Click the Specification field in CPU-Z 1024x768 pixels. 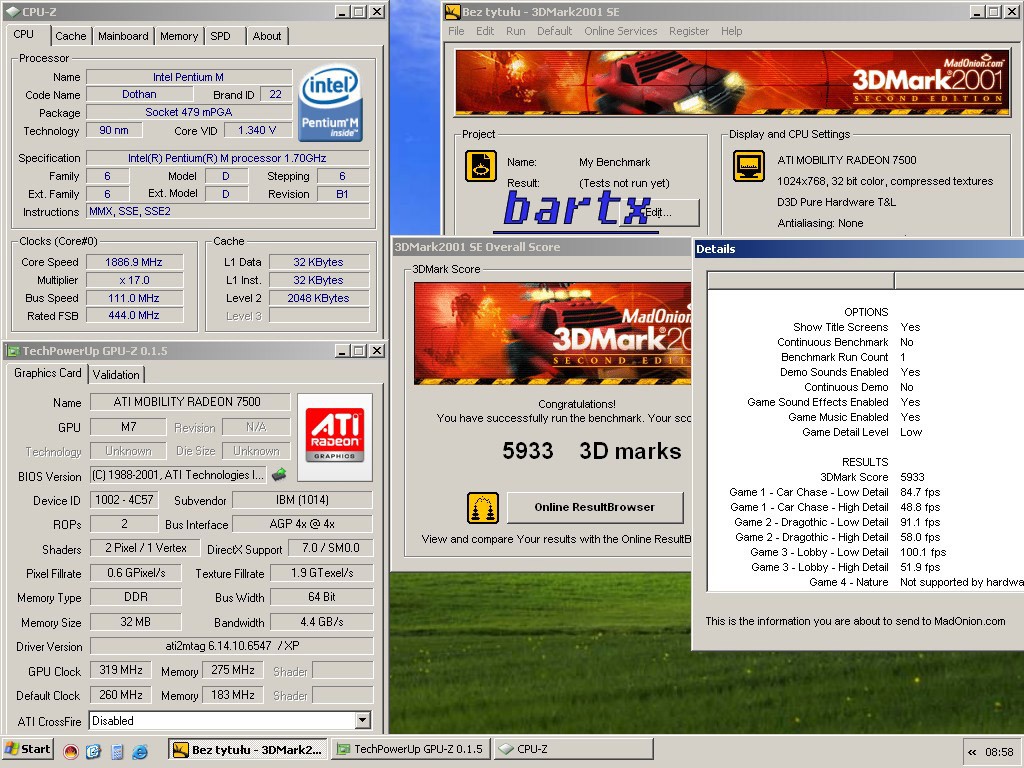[x=227, y=158]
